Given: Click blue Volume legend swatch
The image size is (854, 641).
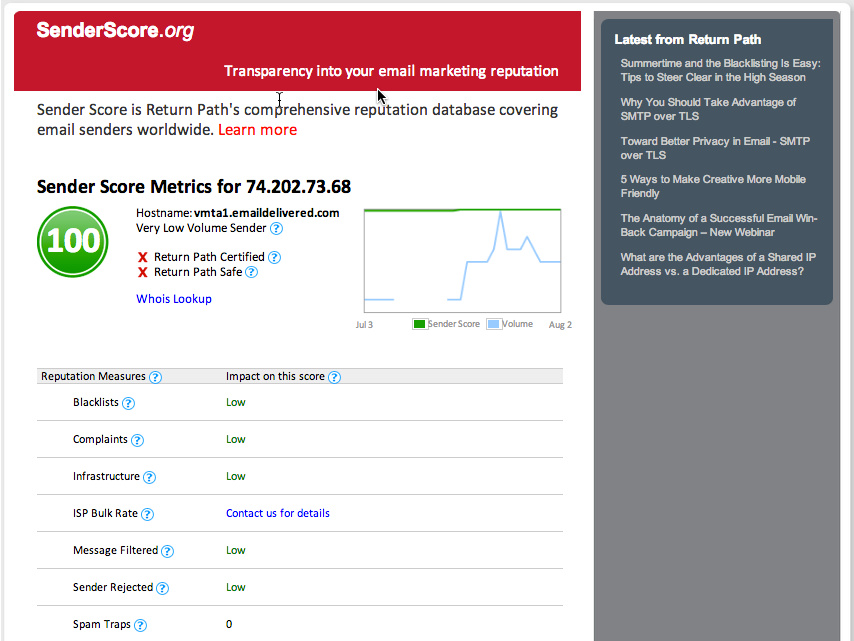Looking at the screenshot, I should (x=493, y=324).
